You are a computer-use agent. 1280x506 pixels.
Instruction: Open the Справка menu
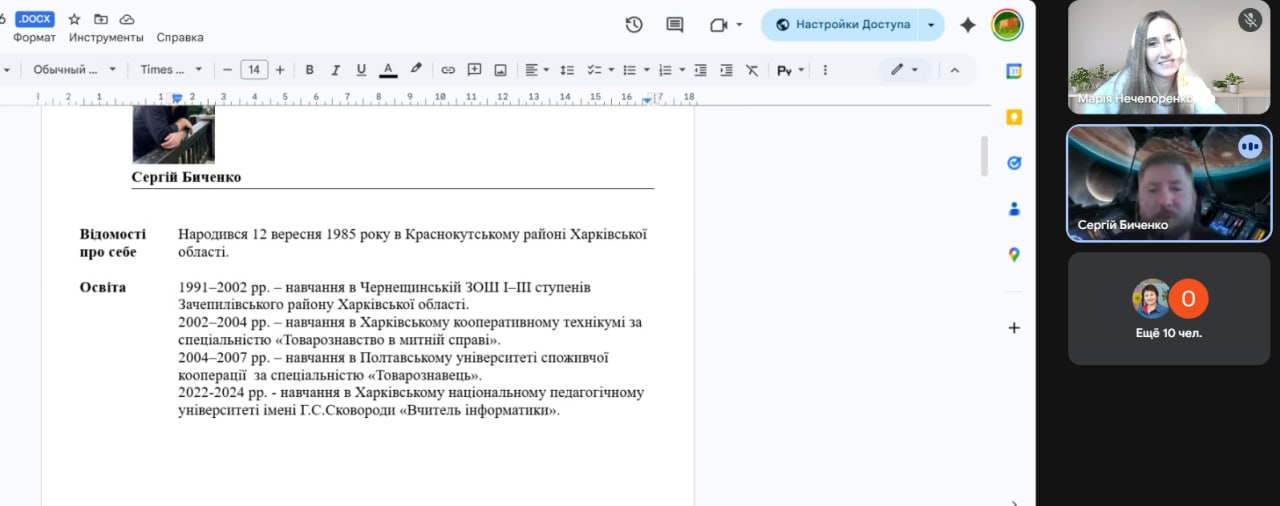(x=180, y=38)
